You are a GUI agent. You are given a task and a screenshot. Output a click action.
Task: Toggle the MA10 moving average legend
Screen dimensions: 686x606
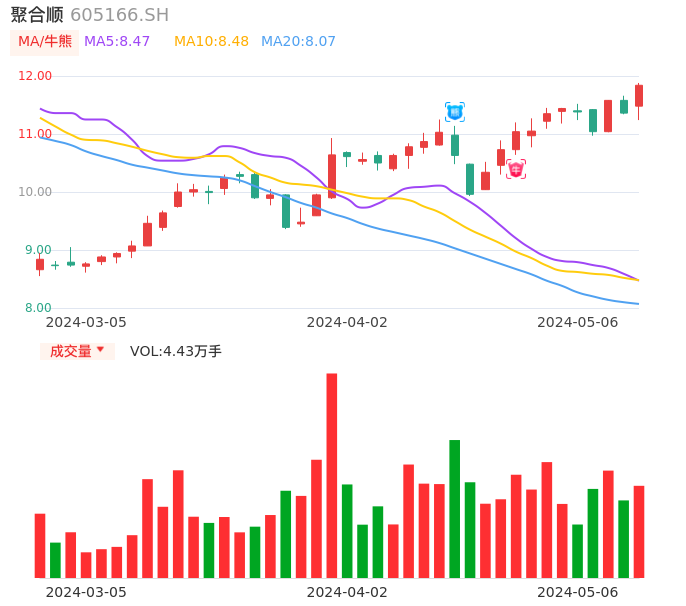(211, 42)
